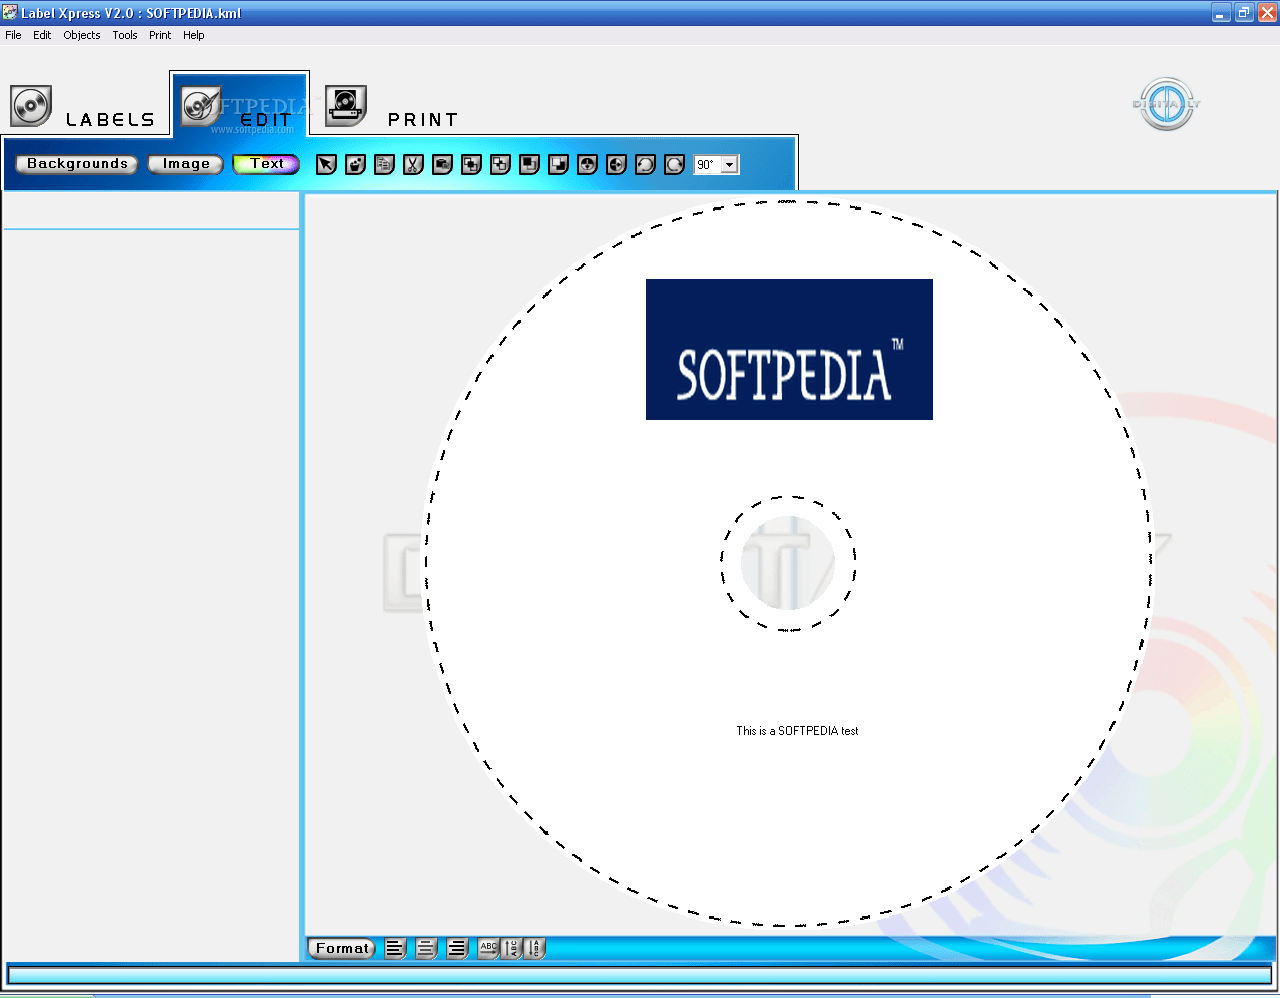Open the Format options
The height and width of the screenshot is (998, 1280).
[341, 948]
